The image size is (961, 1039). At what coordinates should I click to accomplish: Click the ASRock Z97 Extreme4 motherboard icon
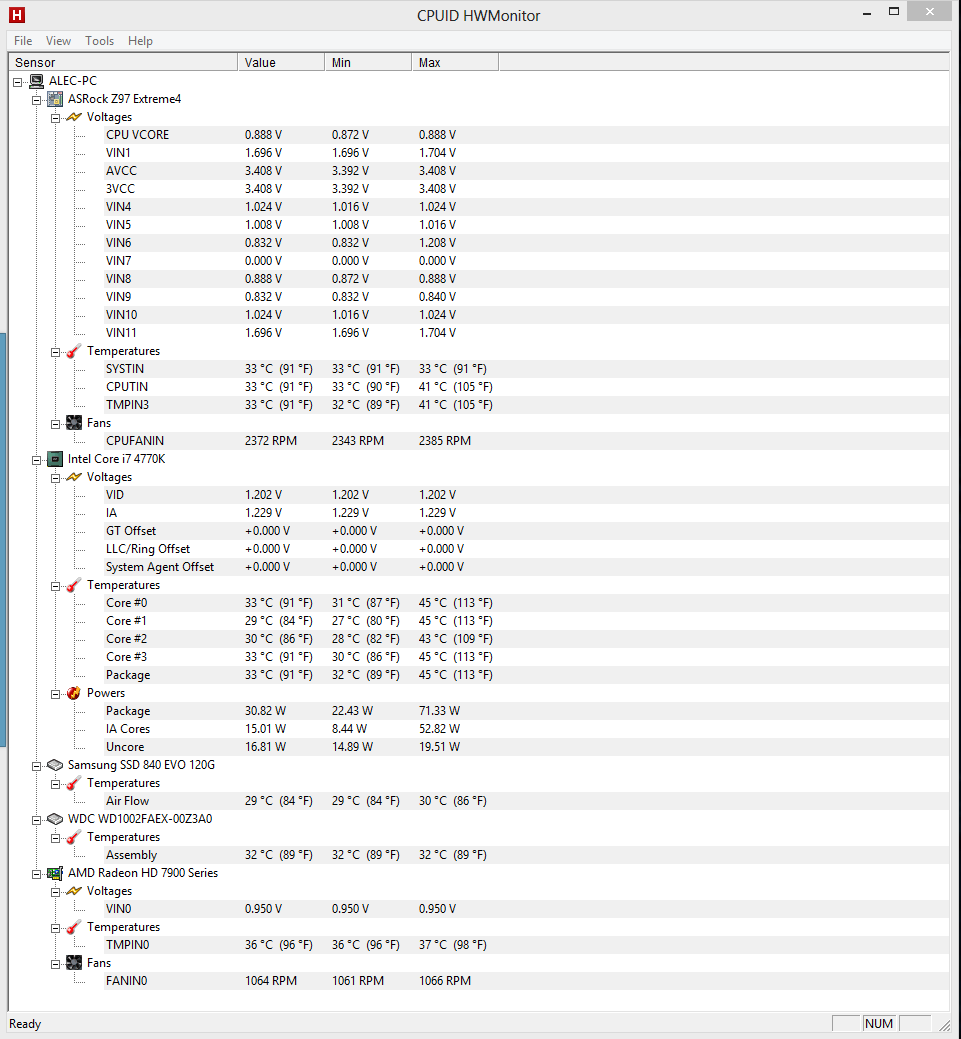[x=56, y=99]
